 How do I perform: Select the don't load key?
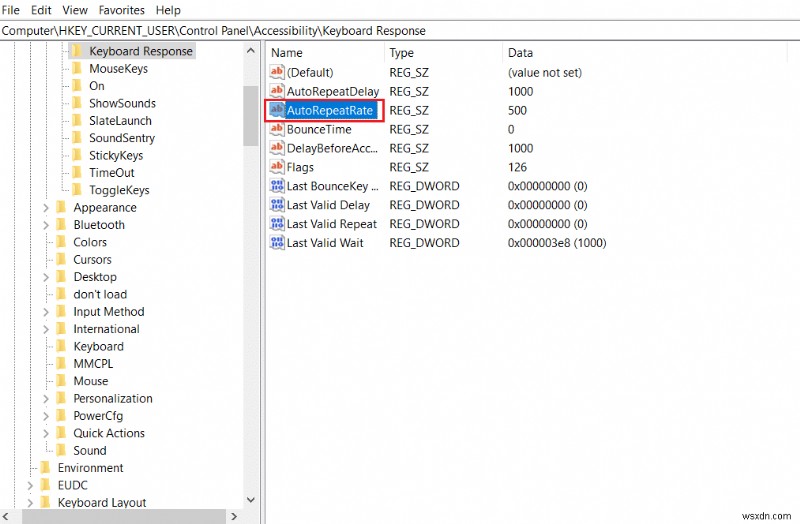coord(100,294)
